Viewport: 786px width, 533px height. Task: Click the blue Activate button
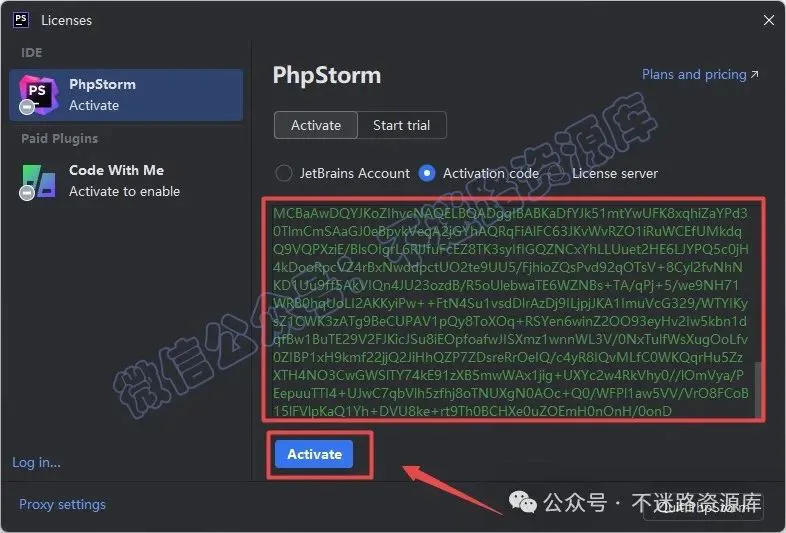[x=314, y=454]
